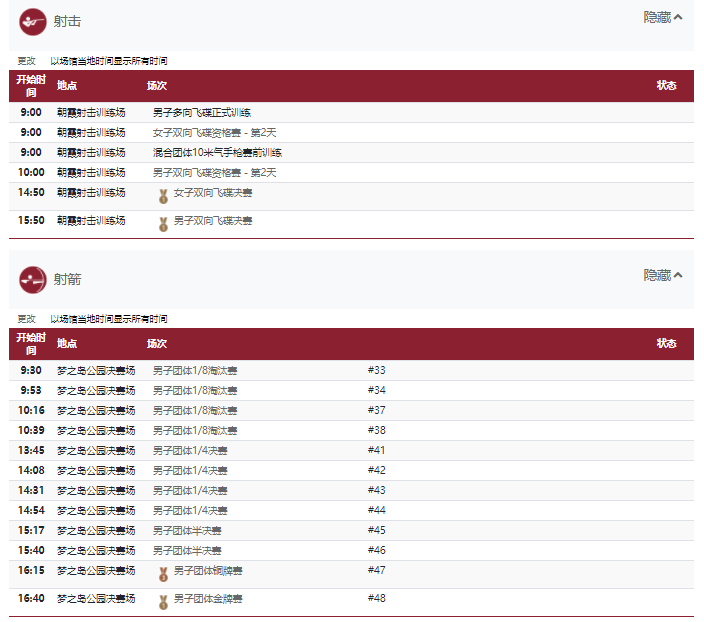Image resolution: width=704 pixels, height=622 pixels.
Task: Click match number #37
Action: pyautogui.click(x=377, y=410)
